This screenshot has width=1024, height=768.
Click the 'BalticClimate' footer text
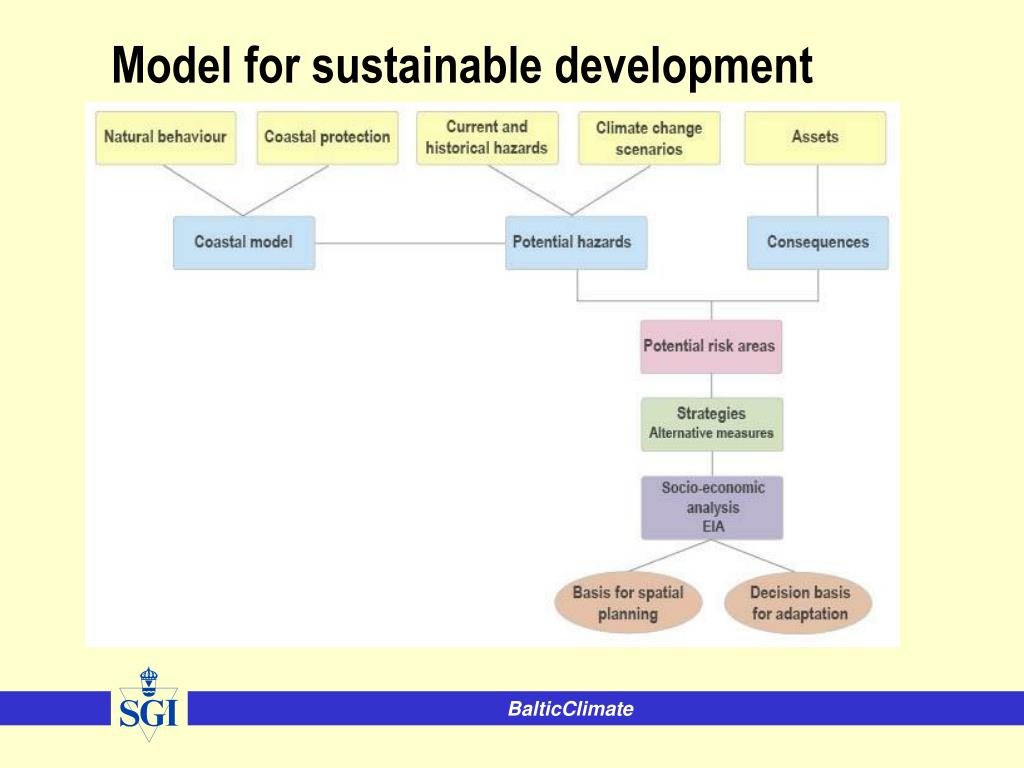pyautogui.click(x=571, y=709)
